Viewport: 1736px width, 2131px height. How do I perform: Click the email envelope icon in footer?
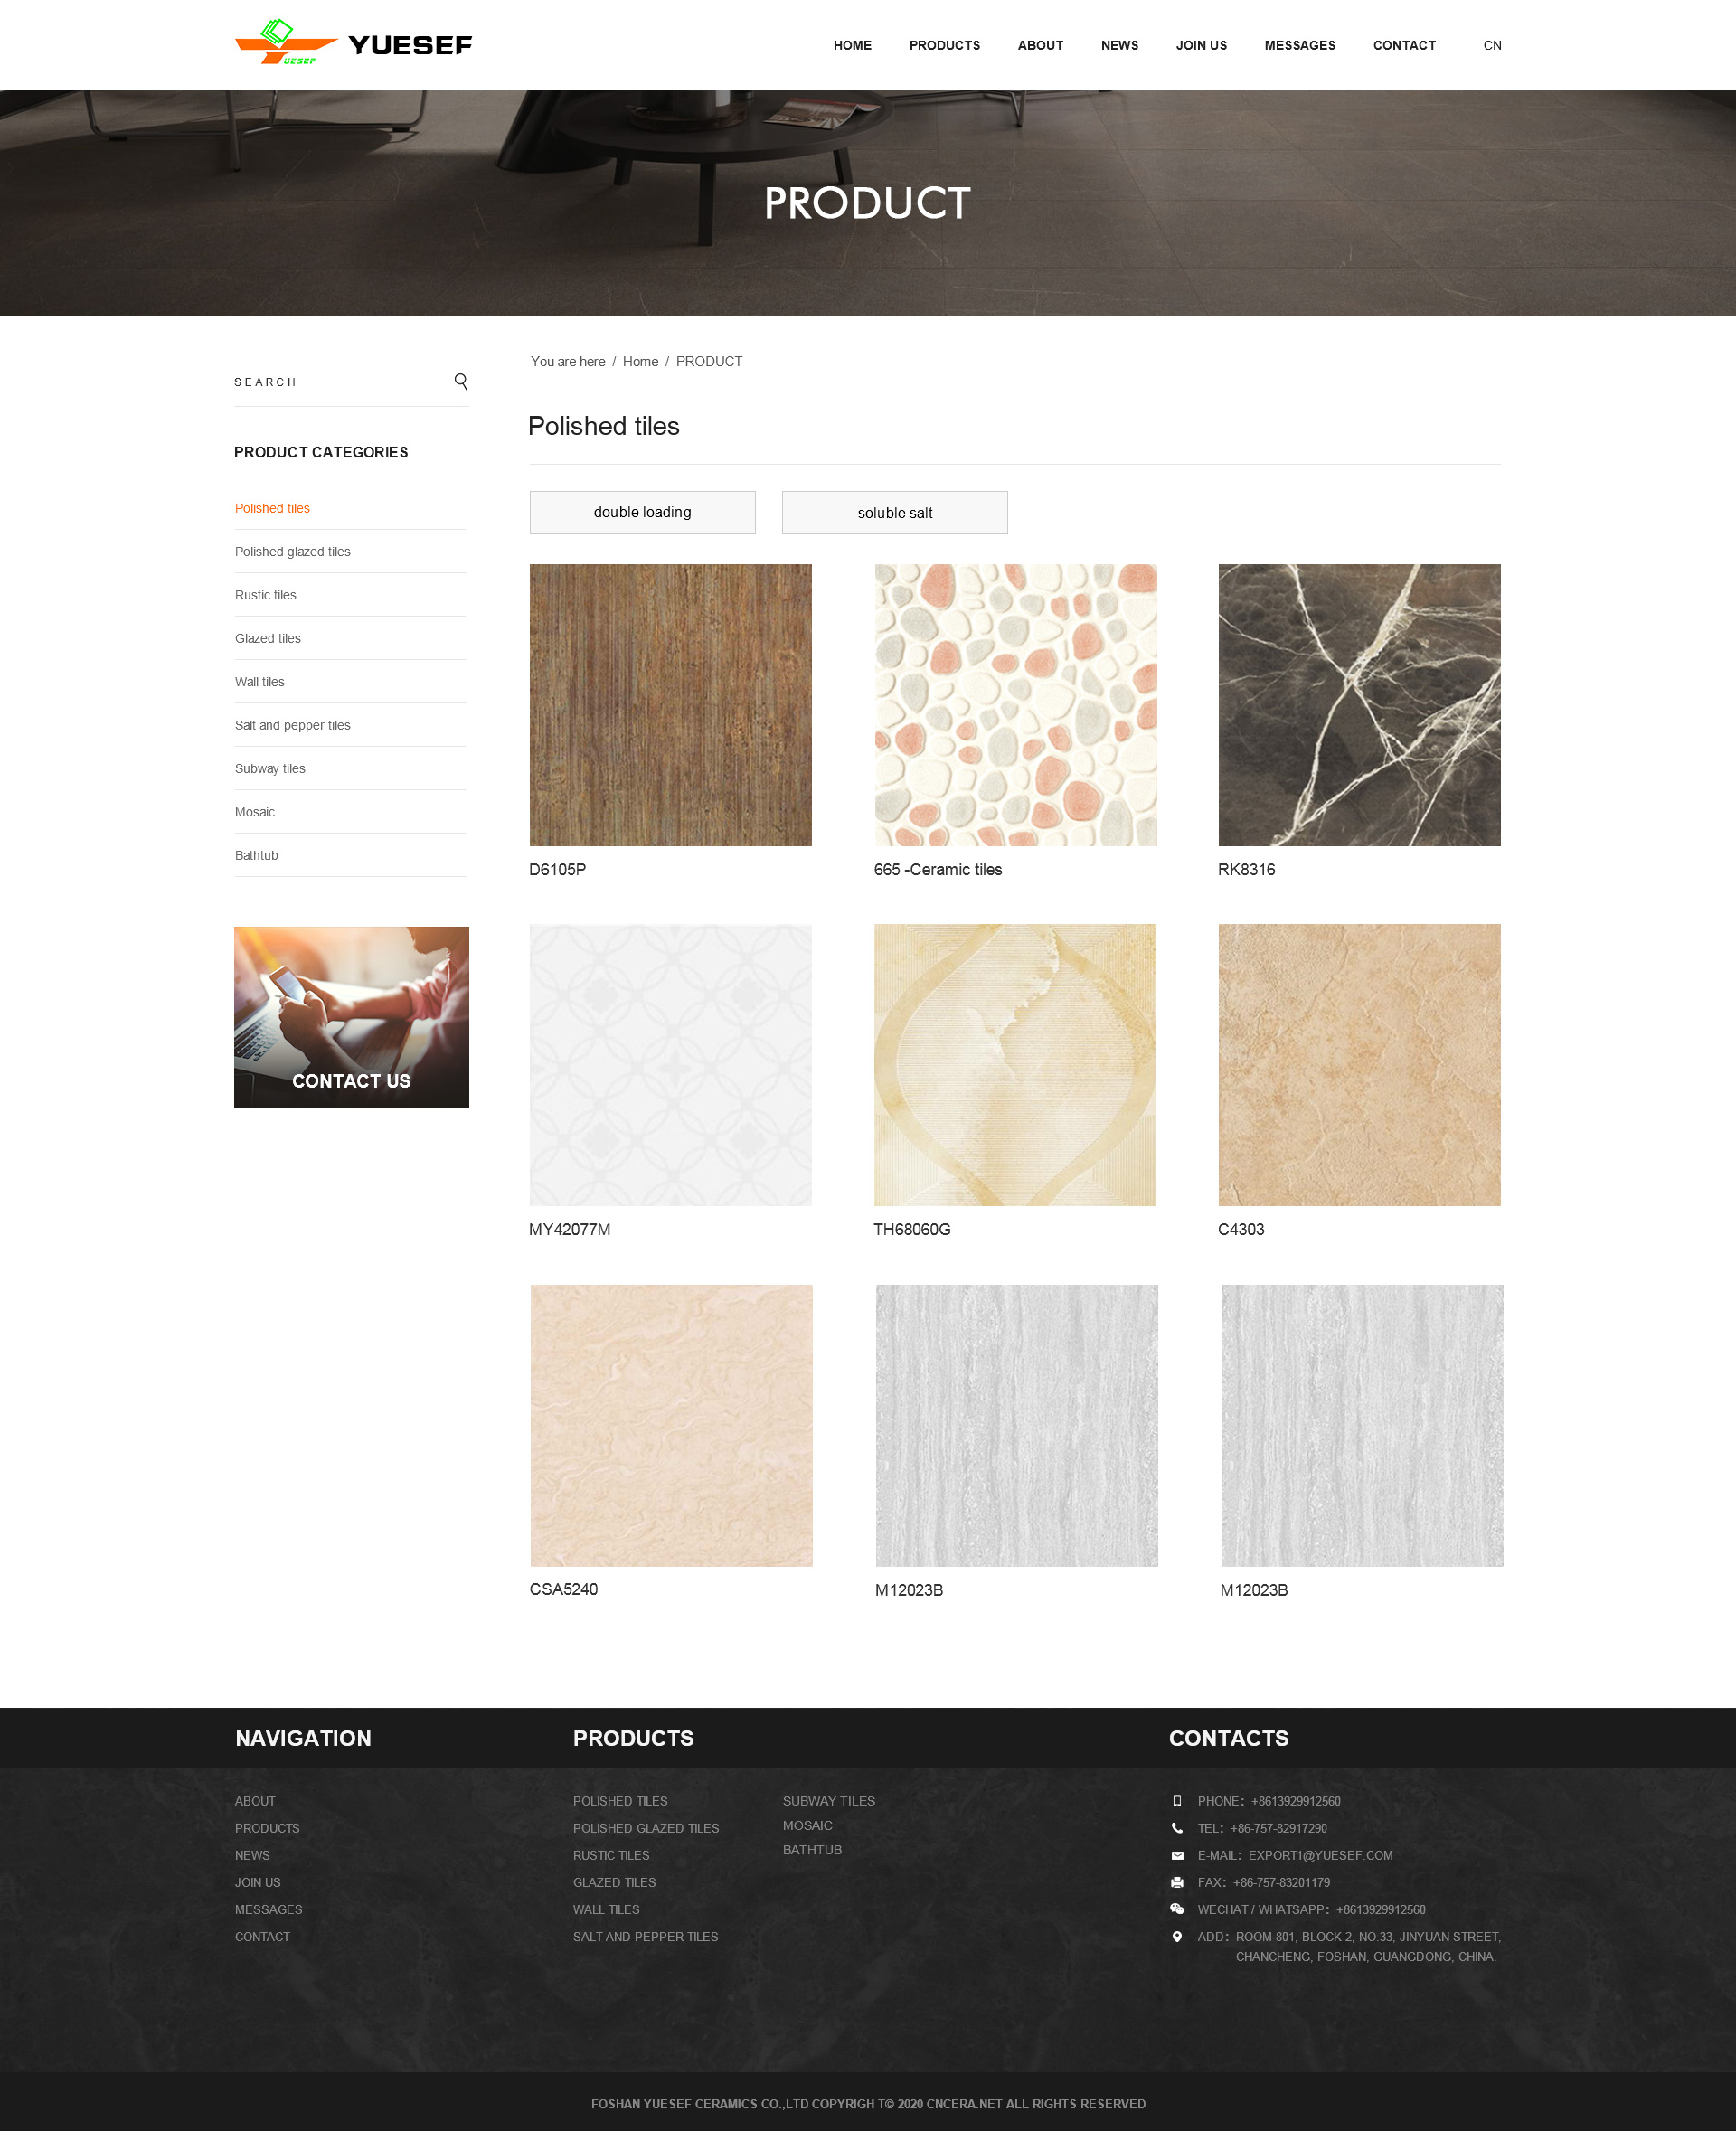[1177, 1855]
